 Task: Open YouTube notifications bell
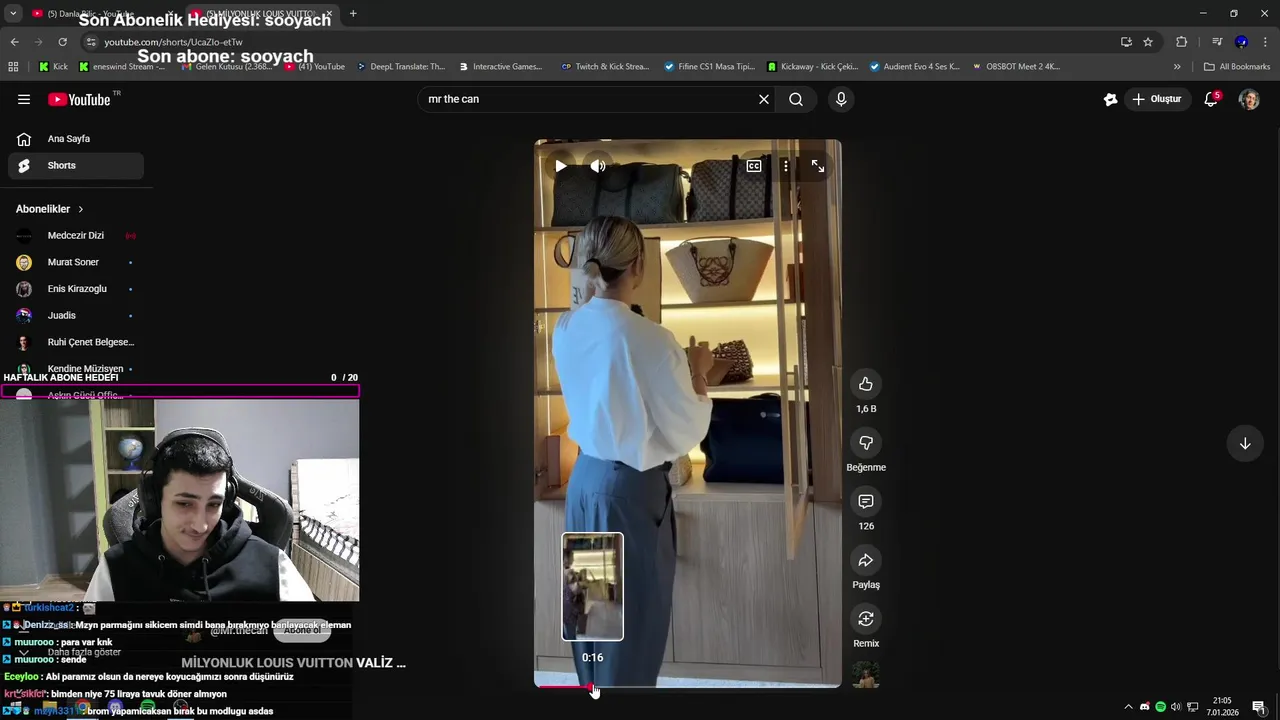pos(1211,99)
